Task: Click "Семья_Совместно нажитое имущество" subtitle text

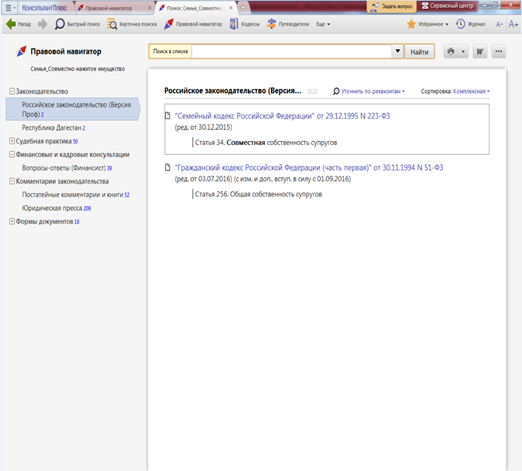Action: (x=78, y=69)
